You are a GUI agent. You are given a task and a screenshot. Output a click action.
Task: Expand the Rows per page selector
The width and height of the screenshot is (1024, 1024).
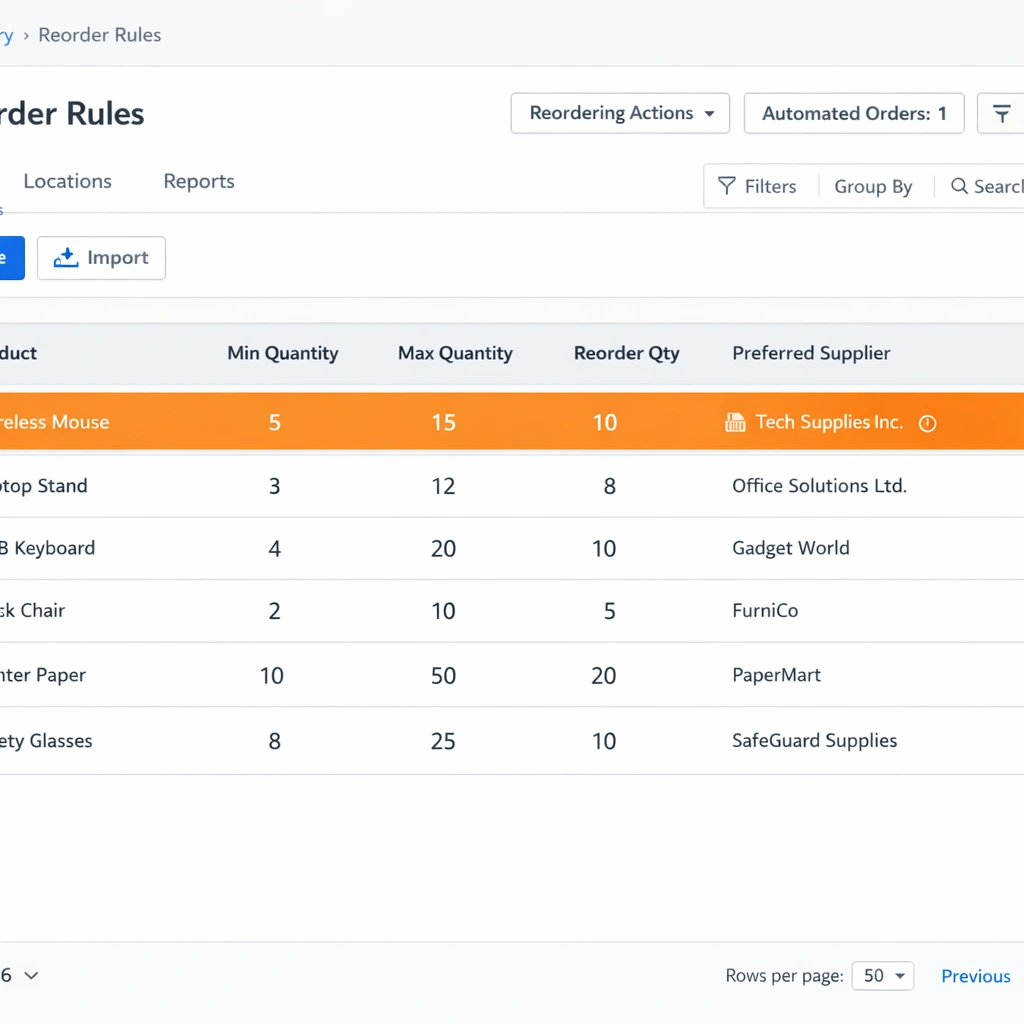point(882,976)
